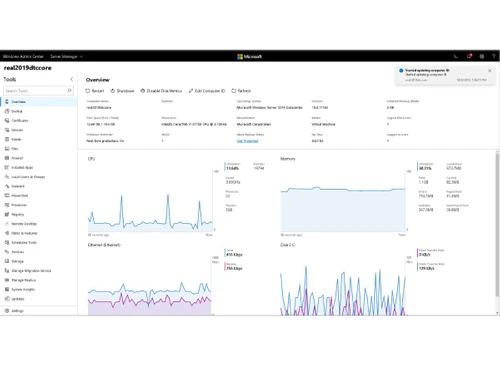Open Scheduled Tasks
The width and height of the screenshot is (500, 375).
(39, 242)
